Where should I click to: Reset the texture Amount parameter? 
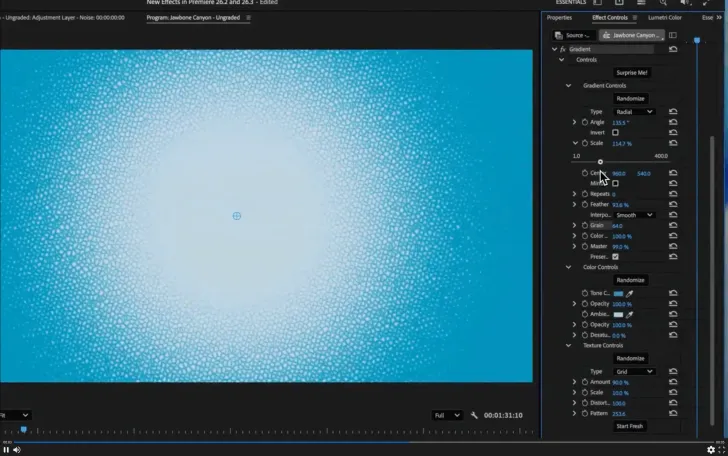tap(673, 382)
